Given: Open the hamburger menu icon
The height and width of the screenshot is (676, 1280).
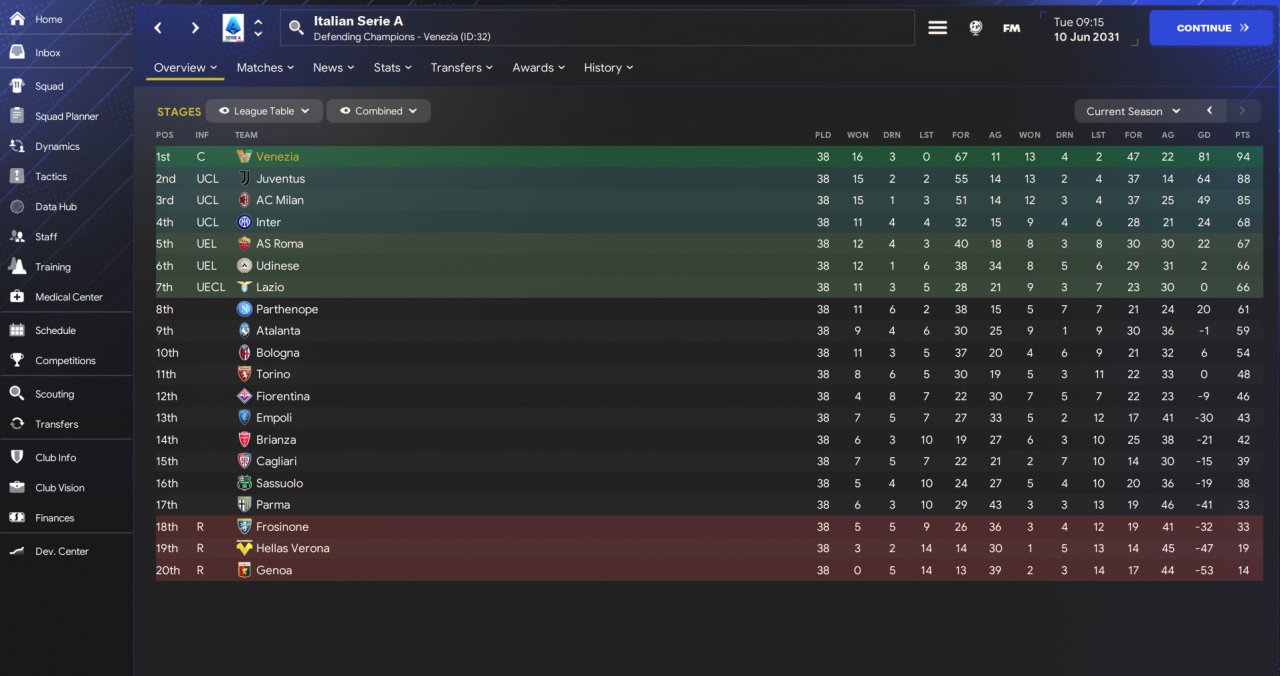Looking at the screenshot, I should pos(937,28).
